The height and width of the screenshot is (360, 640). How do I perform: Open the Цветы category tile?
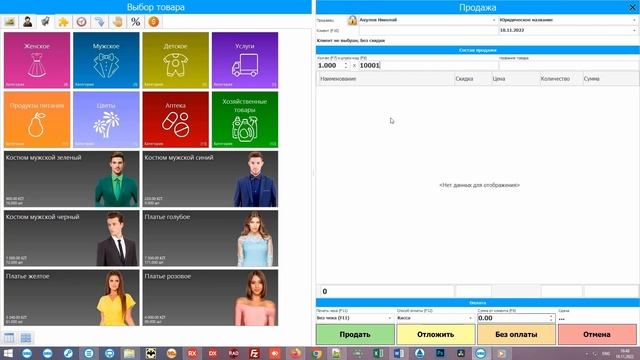pyautogui.click(x=106, y=120)
